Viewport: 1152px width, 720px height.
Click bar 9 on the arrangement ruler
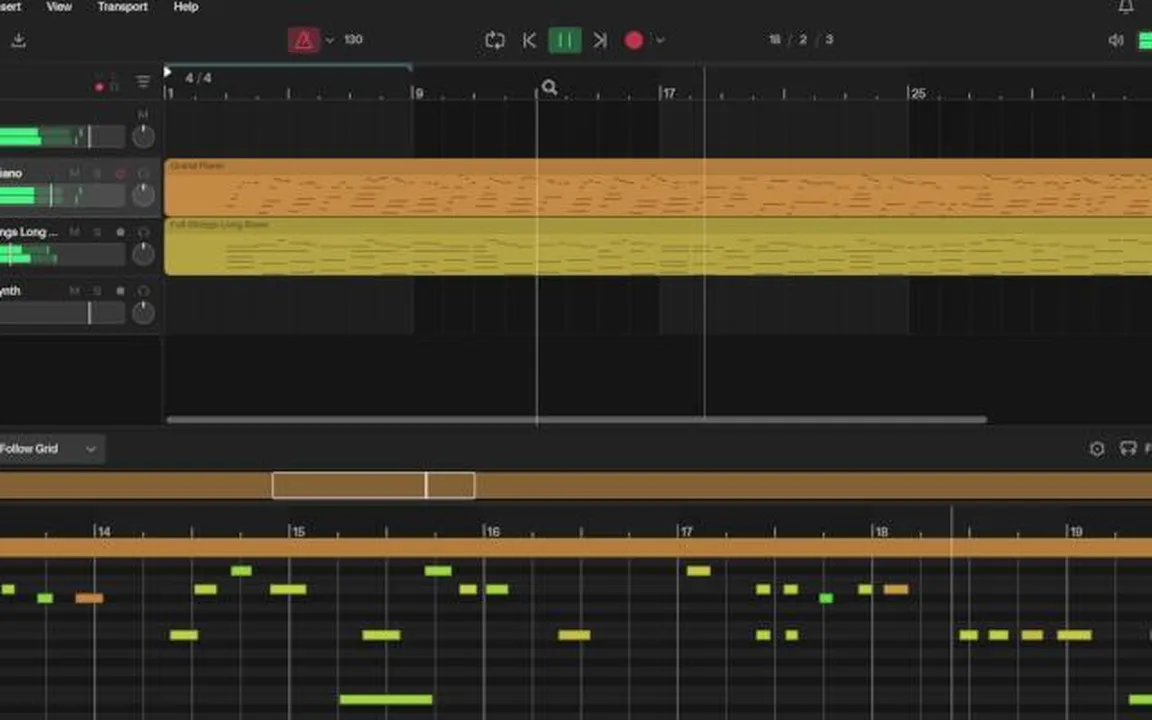(417, 93)
